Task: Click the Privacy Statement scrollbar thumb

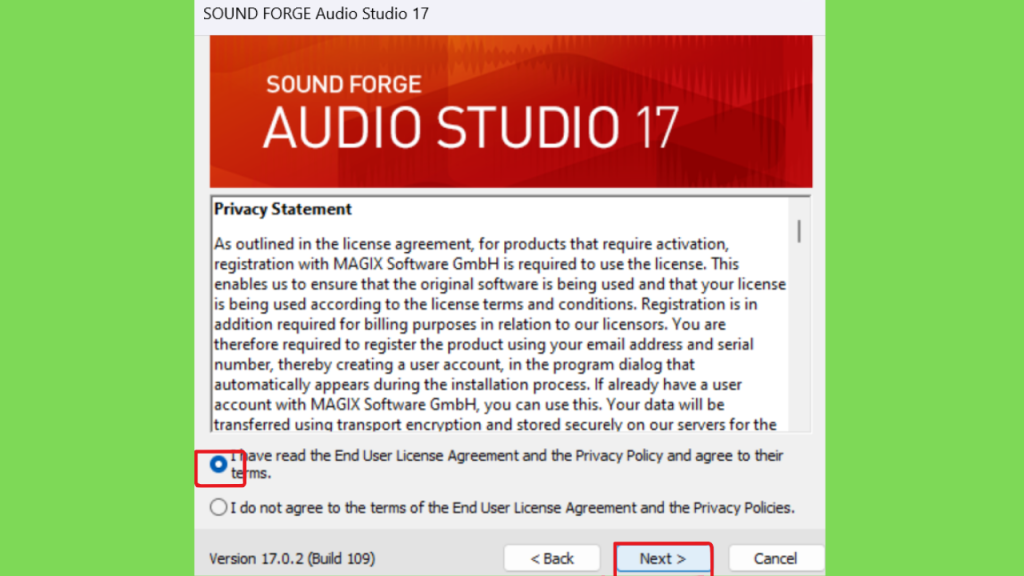Action: (x=799, y=231)
